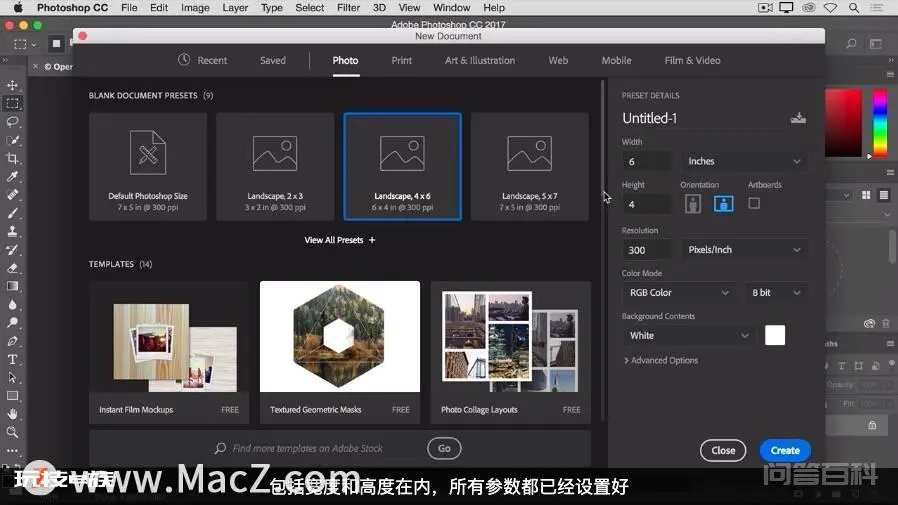Switch to the Recent tab
The width and height of the screenshot is (898, 505).
coord(203,60)
